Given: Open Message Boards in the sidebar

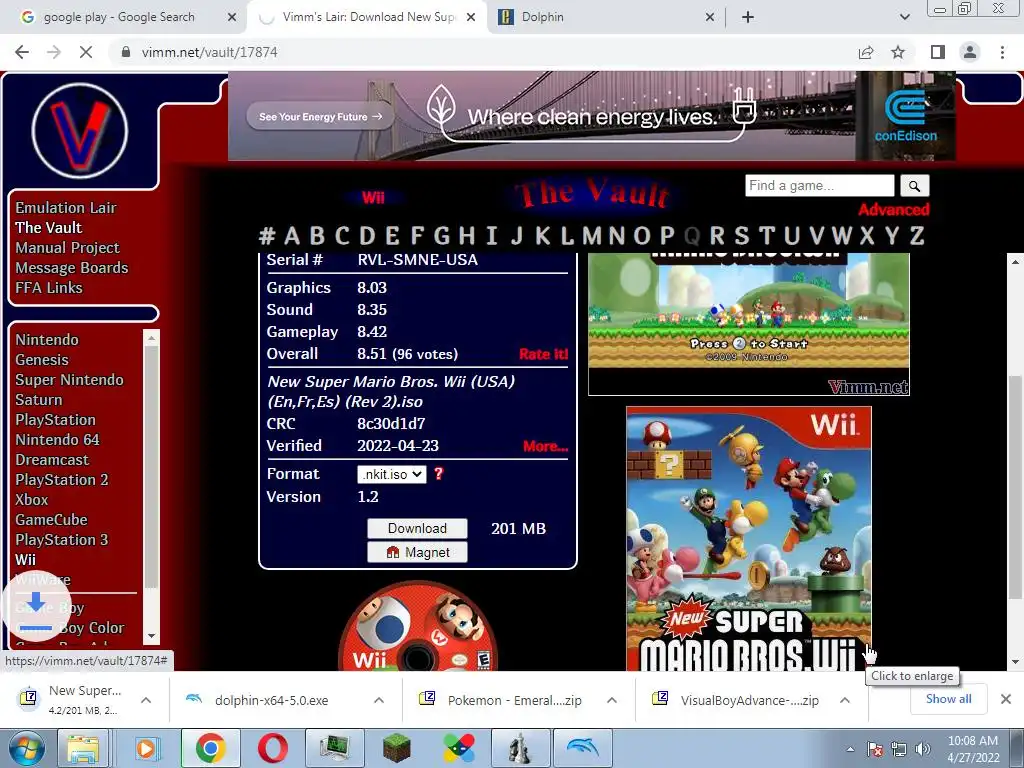Looking at the screenshot, I should click(72, 268).
